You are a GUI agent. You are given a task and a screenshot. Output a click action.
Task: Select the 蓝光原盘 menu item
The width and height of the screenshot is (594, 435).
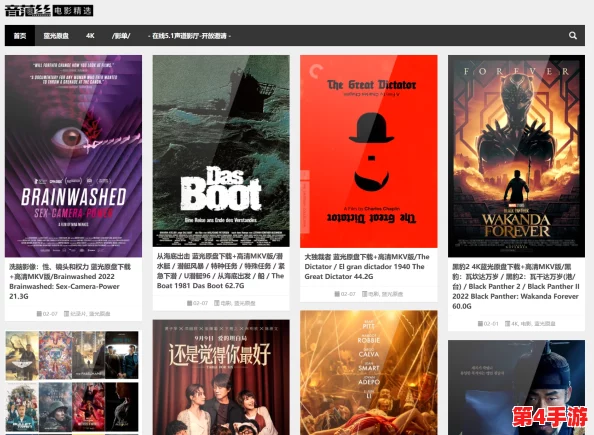[x=56, y=36]
